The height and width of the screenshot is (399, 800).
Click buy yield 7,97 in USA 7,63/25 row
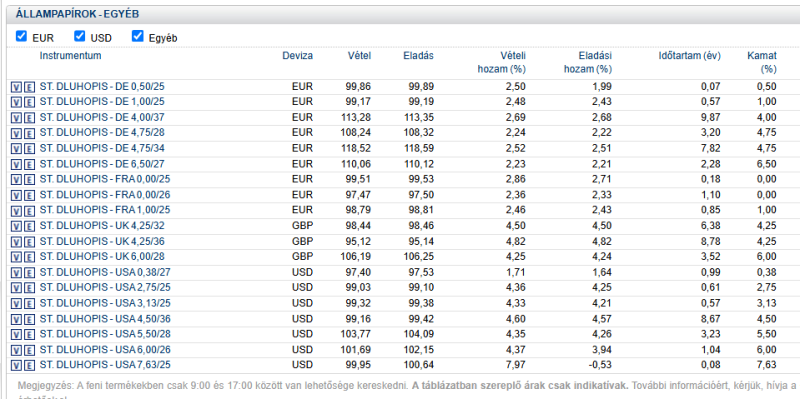(x=515, y=365)
